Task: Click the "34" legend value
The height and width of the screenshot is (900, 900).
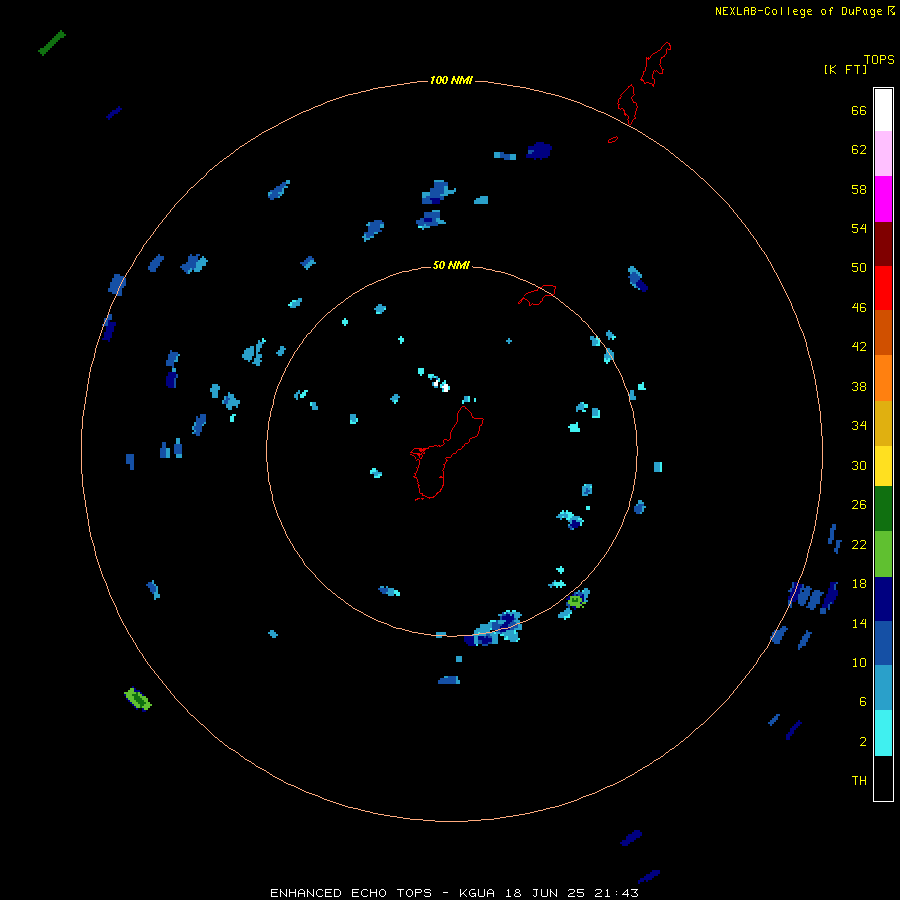Action: point(859,426)
